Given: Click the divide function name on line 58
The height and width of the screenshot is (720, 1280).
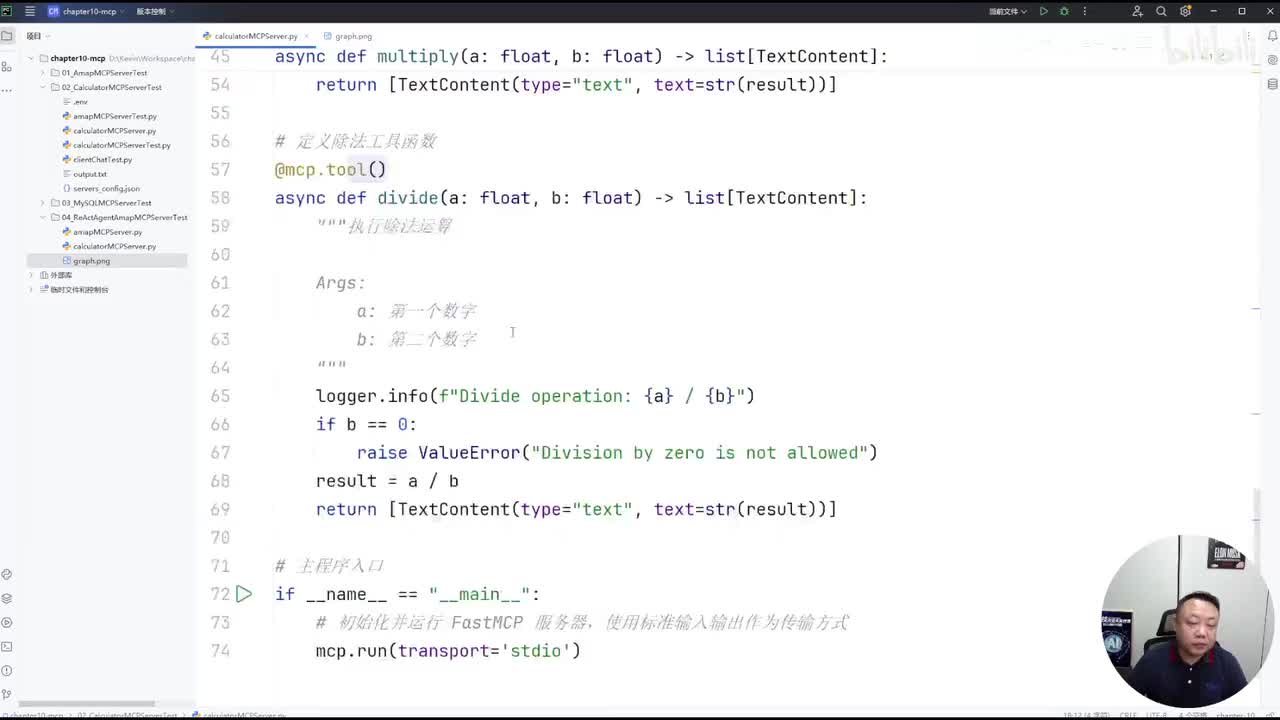Looking at the screenshot, I should (407, 198).
